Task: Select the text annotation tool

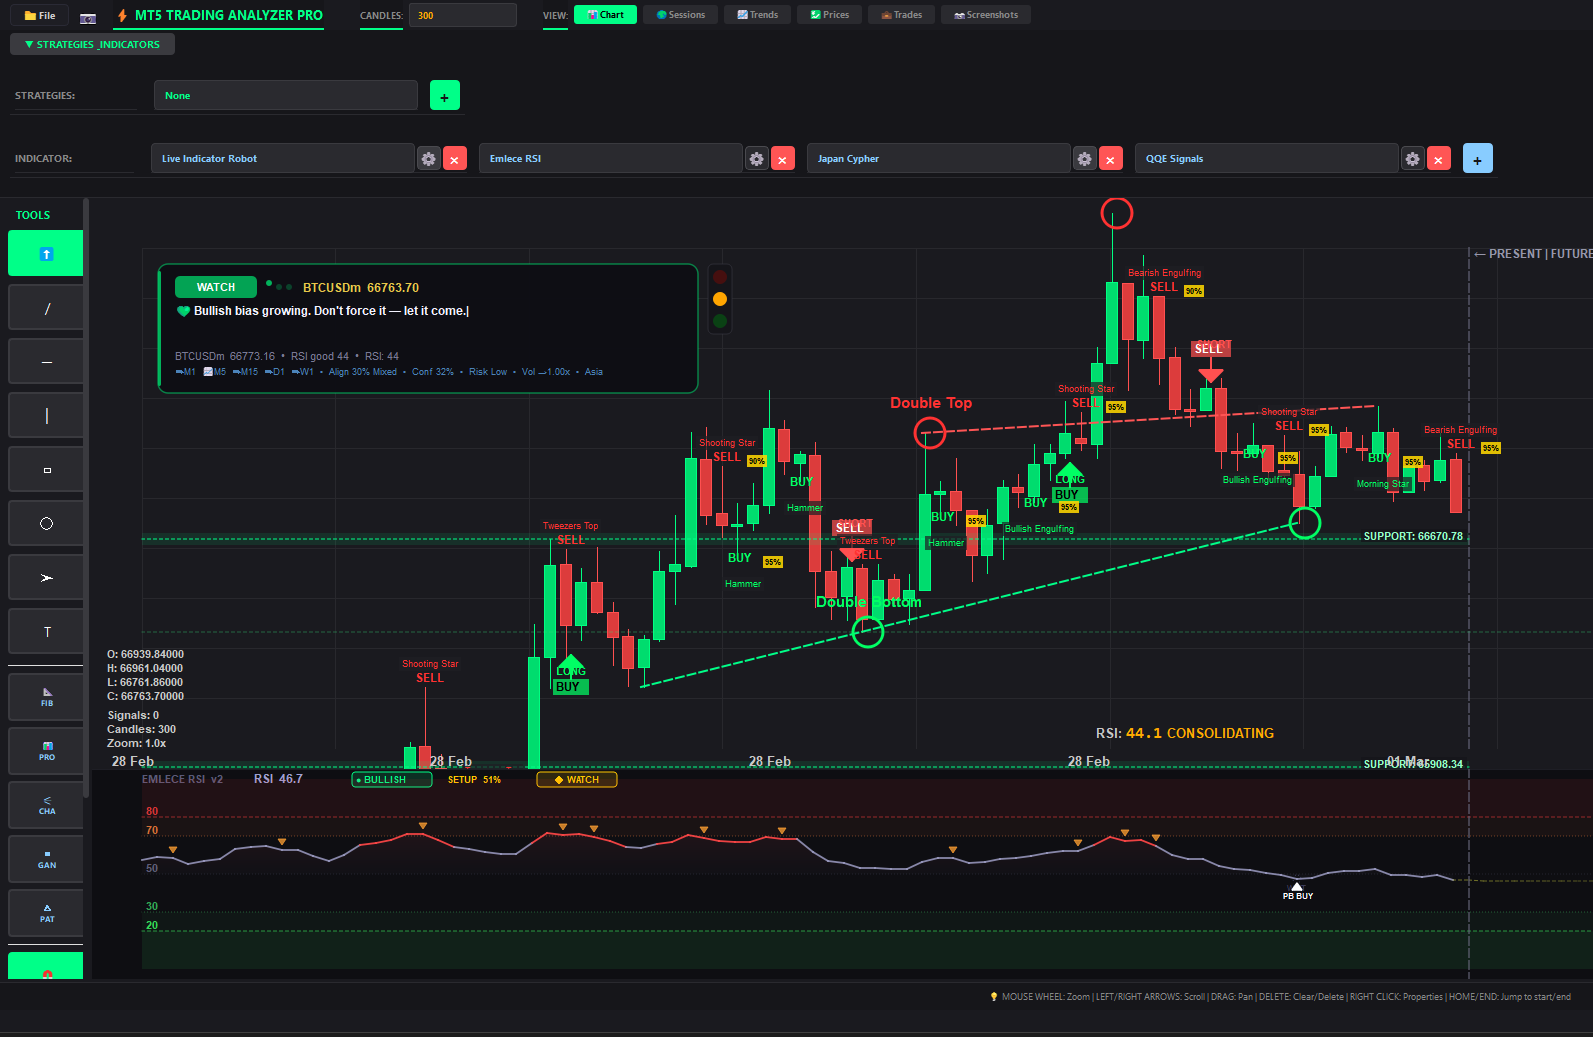Action: 46,632
